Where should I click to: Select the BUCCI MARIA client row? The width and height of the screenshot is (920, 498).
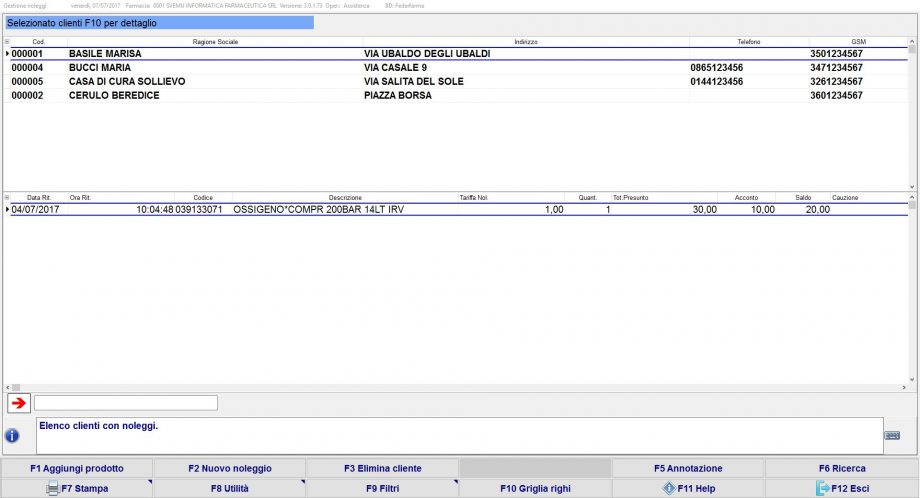coord(100,68)
